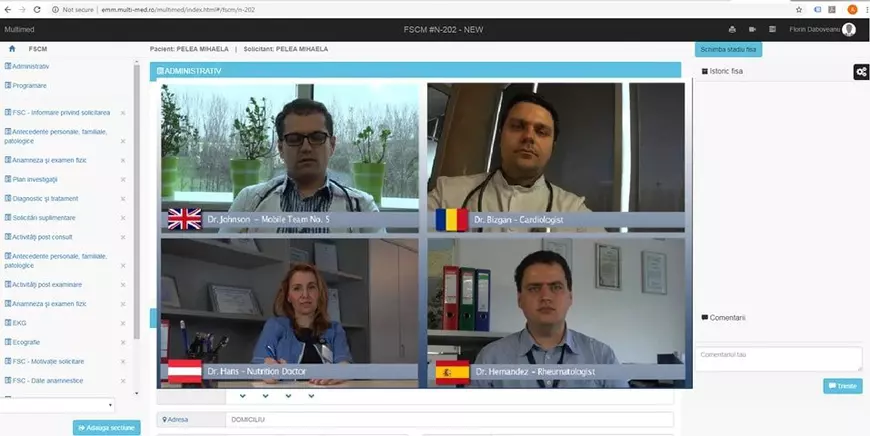Click the sidebar scroll-down arrow
This screenshot has height=436, width=870.
136,393
